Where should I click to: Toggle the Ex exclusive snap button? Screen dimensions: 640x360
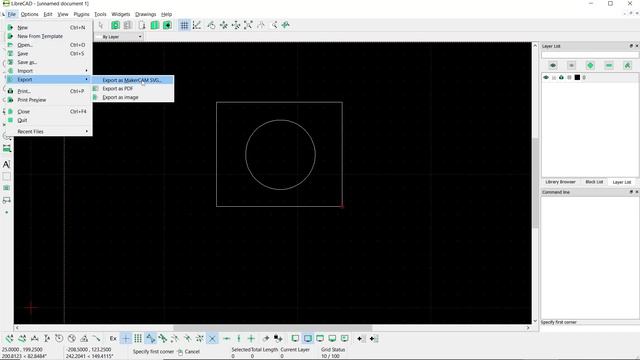point(113,338)
